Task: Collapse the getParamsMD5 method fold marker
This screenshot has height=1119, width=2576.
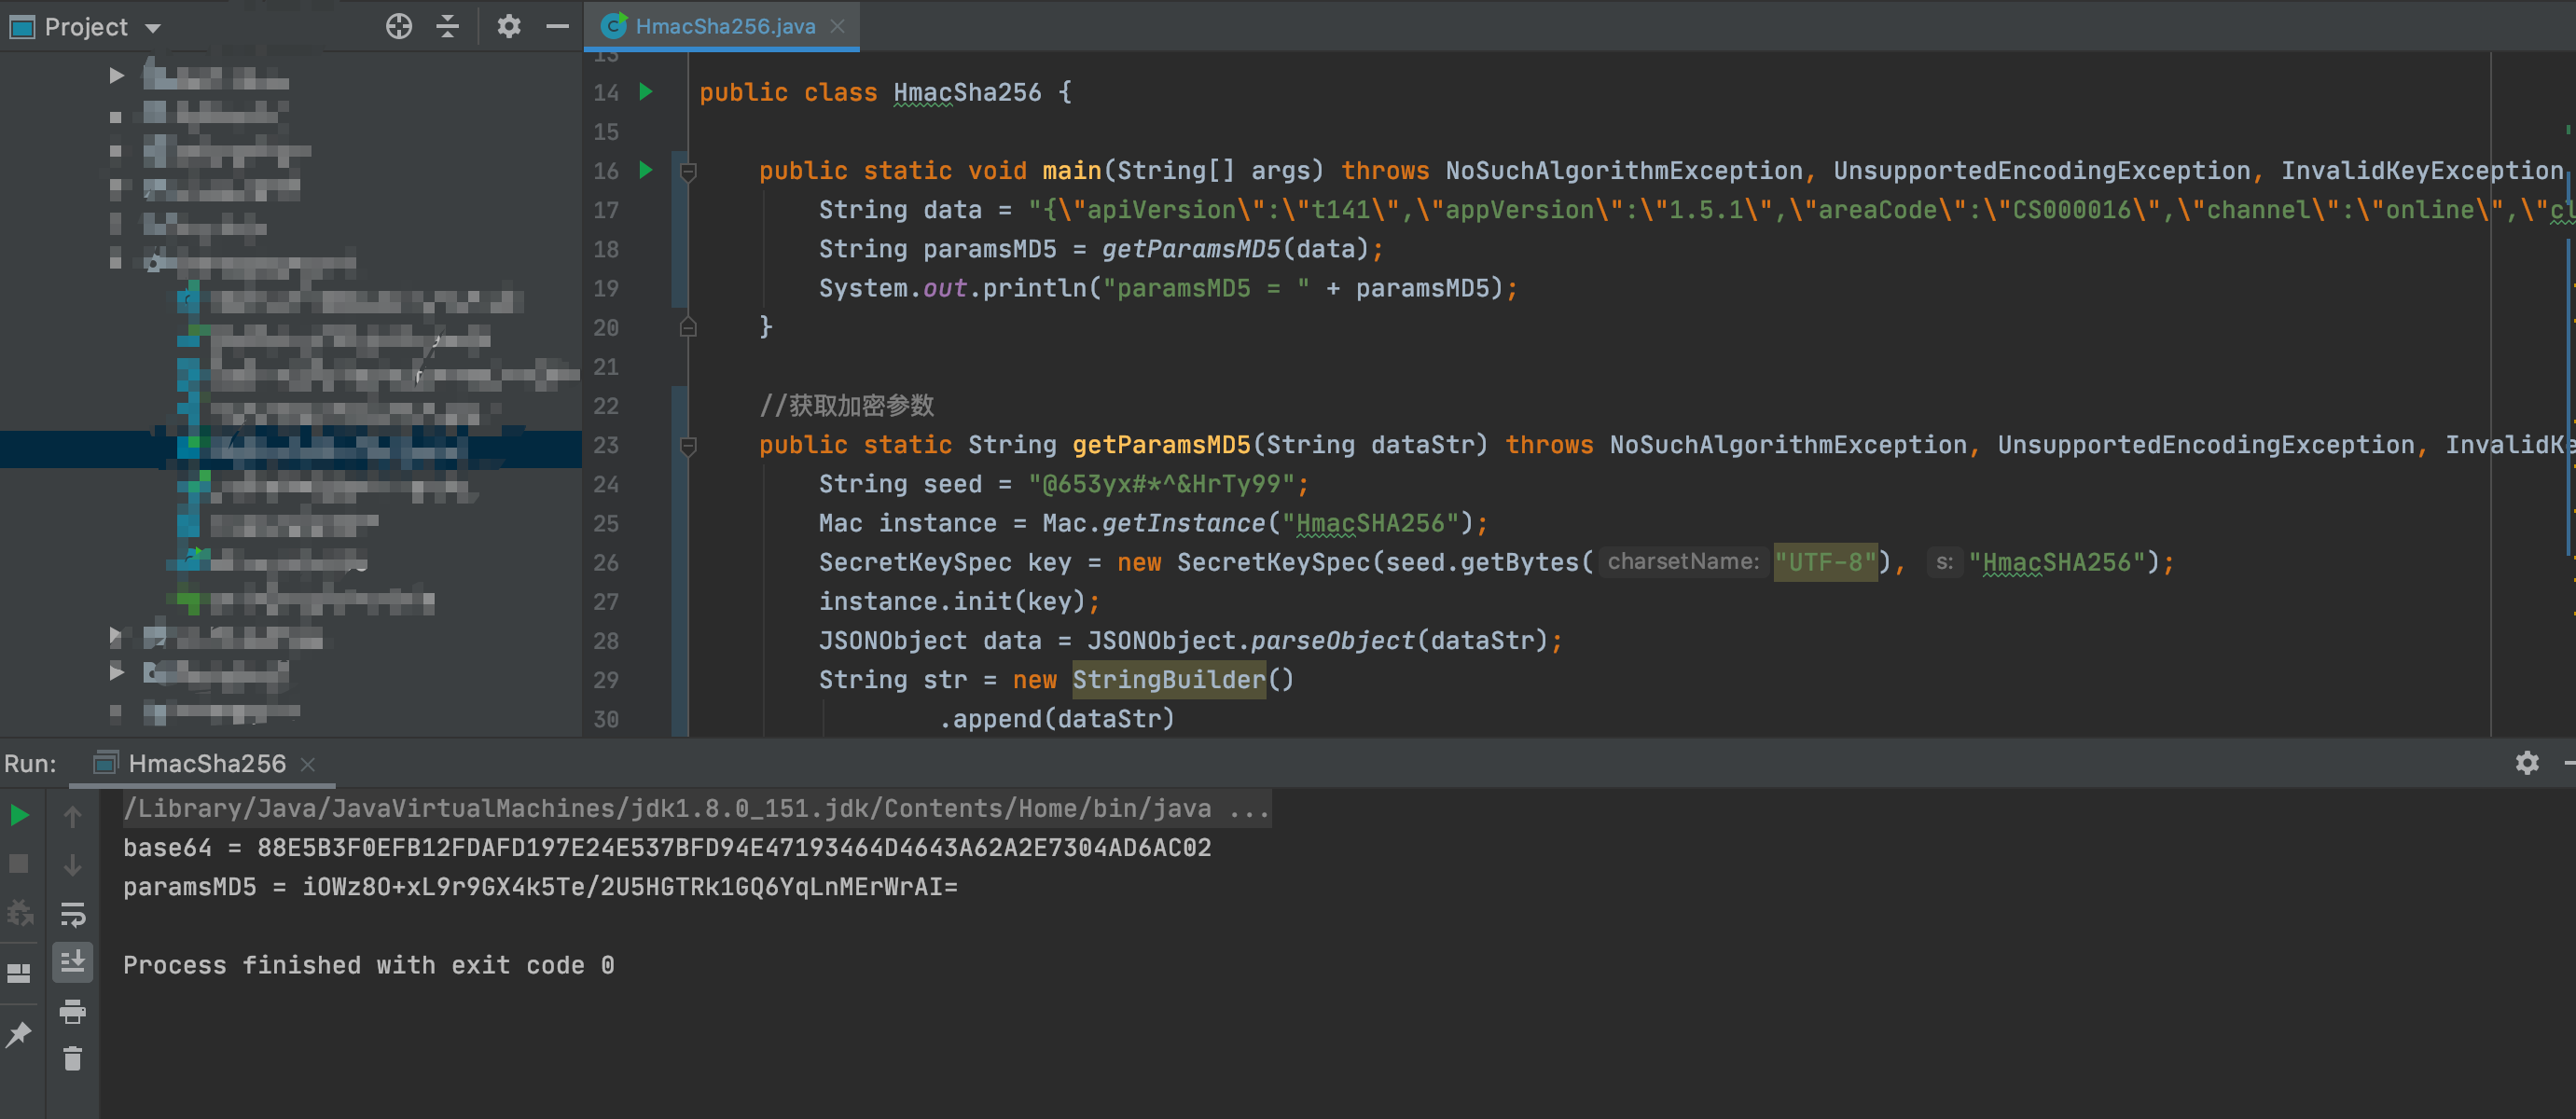Action: click(x=688, y=445)
